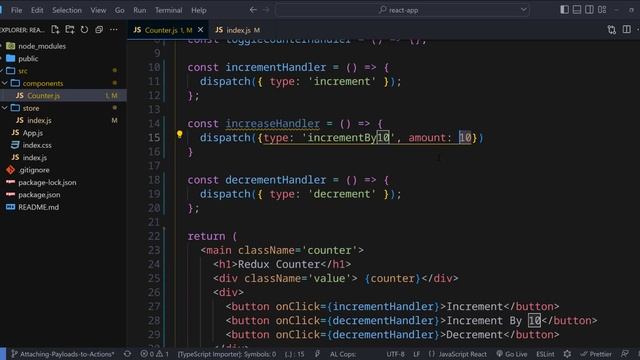Click increaseHandler on line 14
The image size is (640, 360).
[x=272, y=123]
